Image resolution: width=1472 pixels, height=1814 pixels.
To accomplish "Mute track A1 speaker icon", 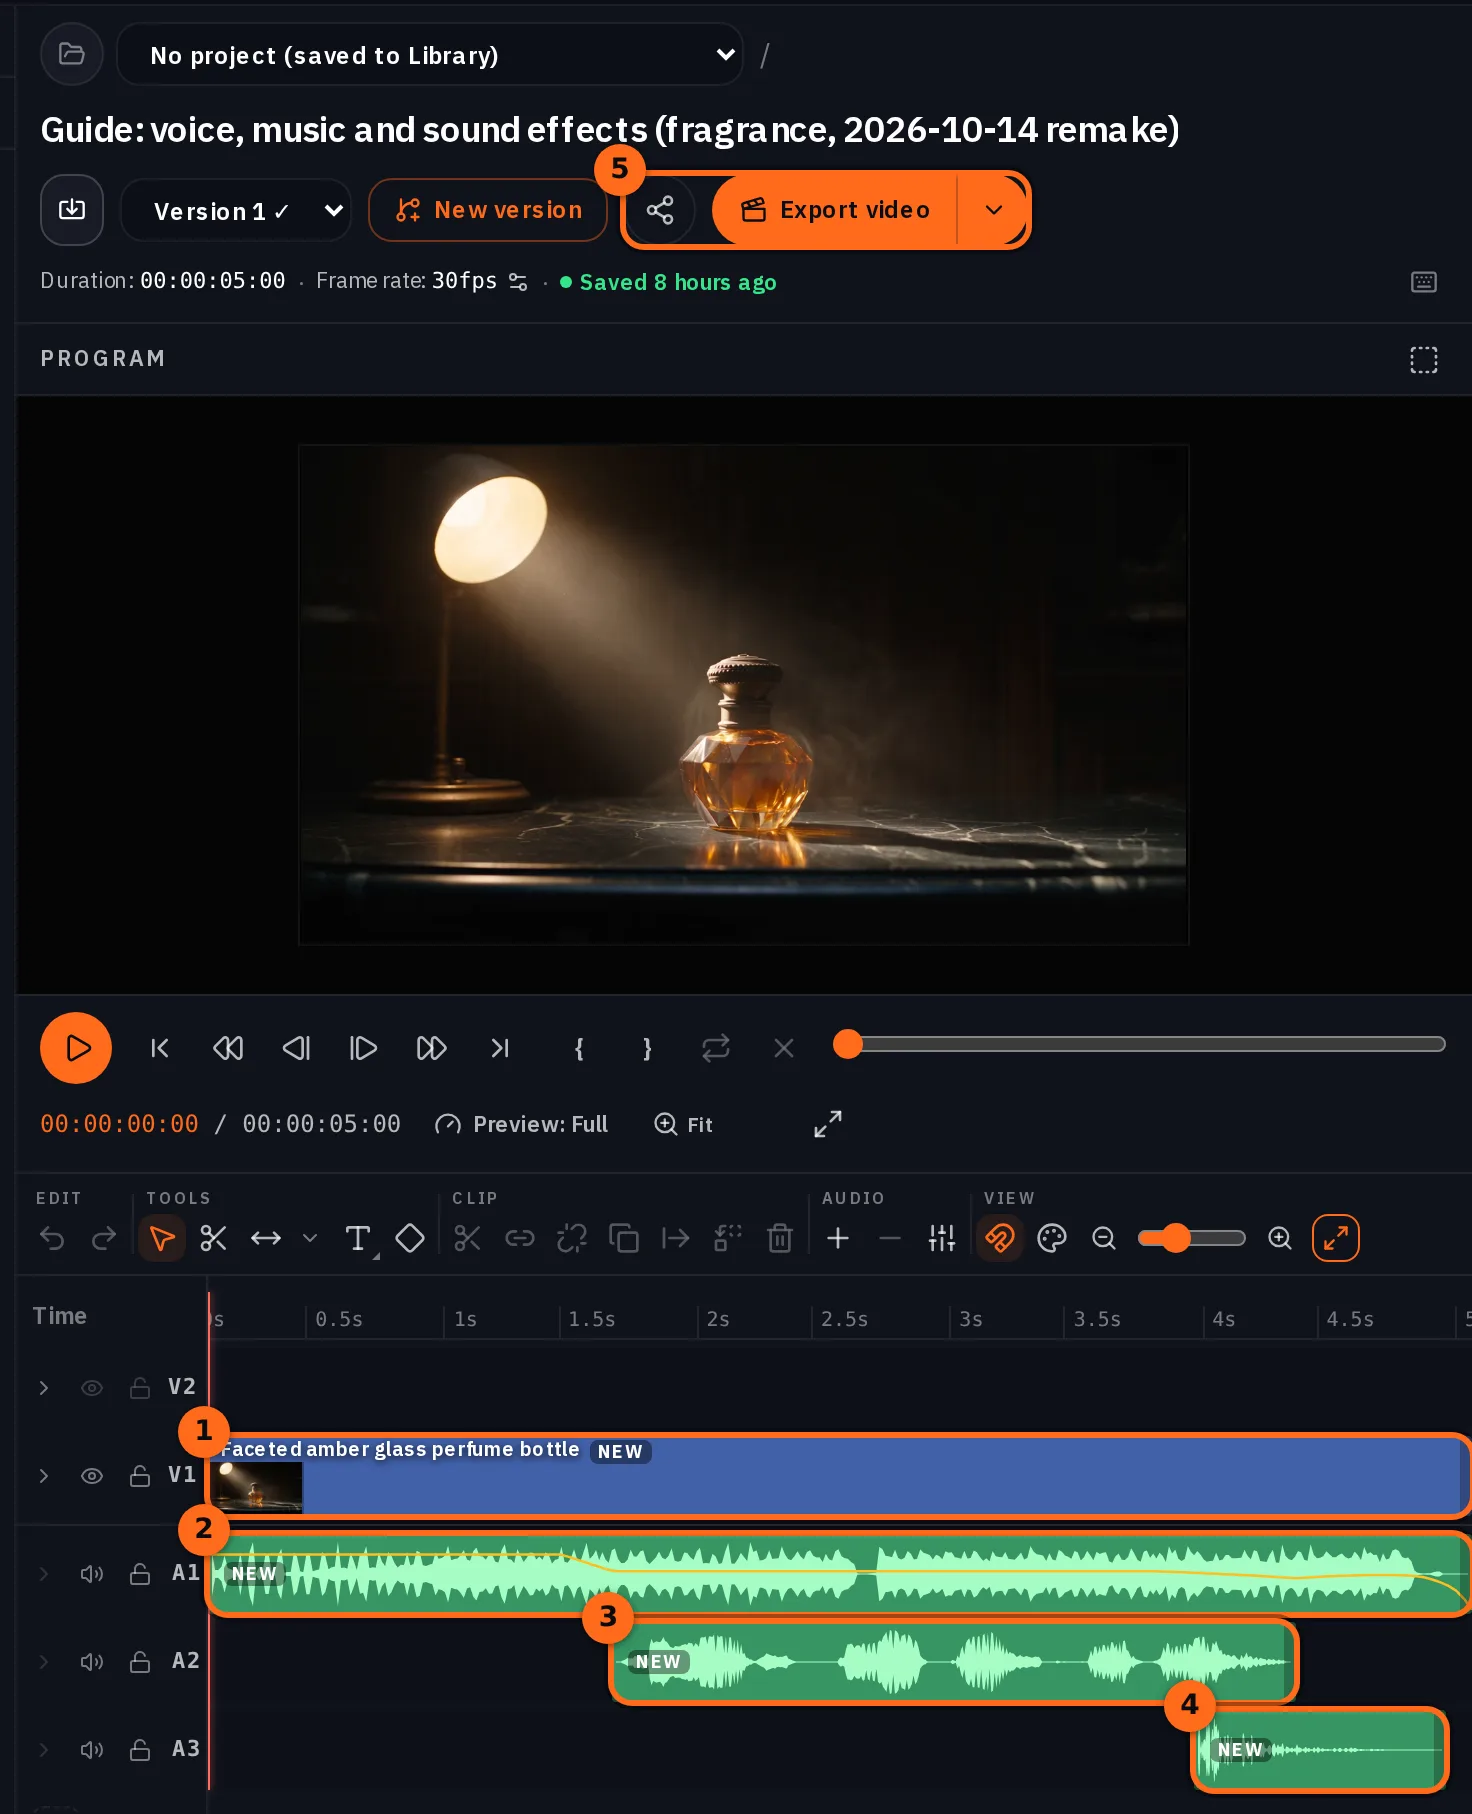I will [92, 1574].
